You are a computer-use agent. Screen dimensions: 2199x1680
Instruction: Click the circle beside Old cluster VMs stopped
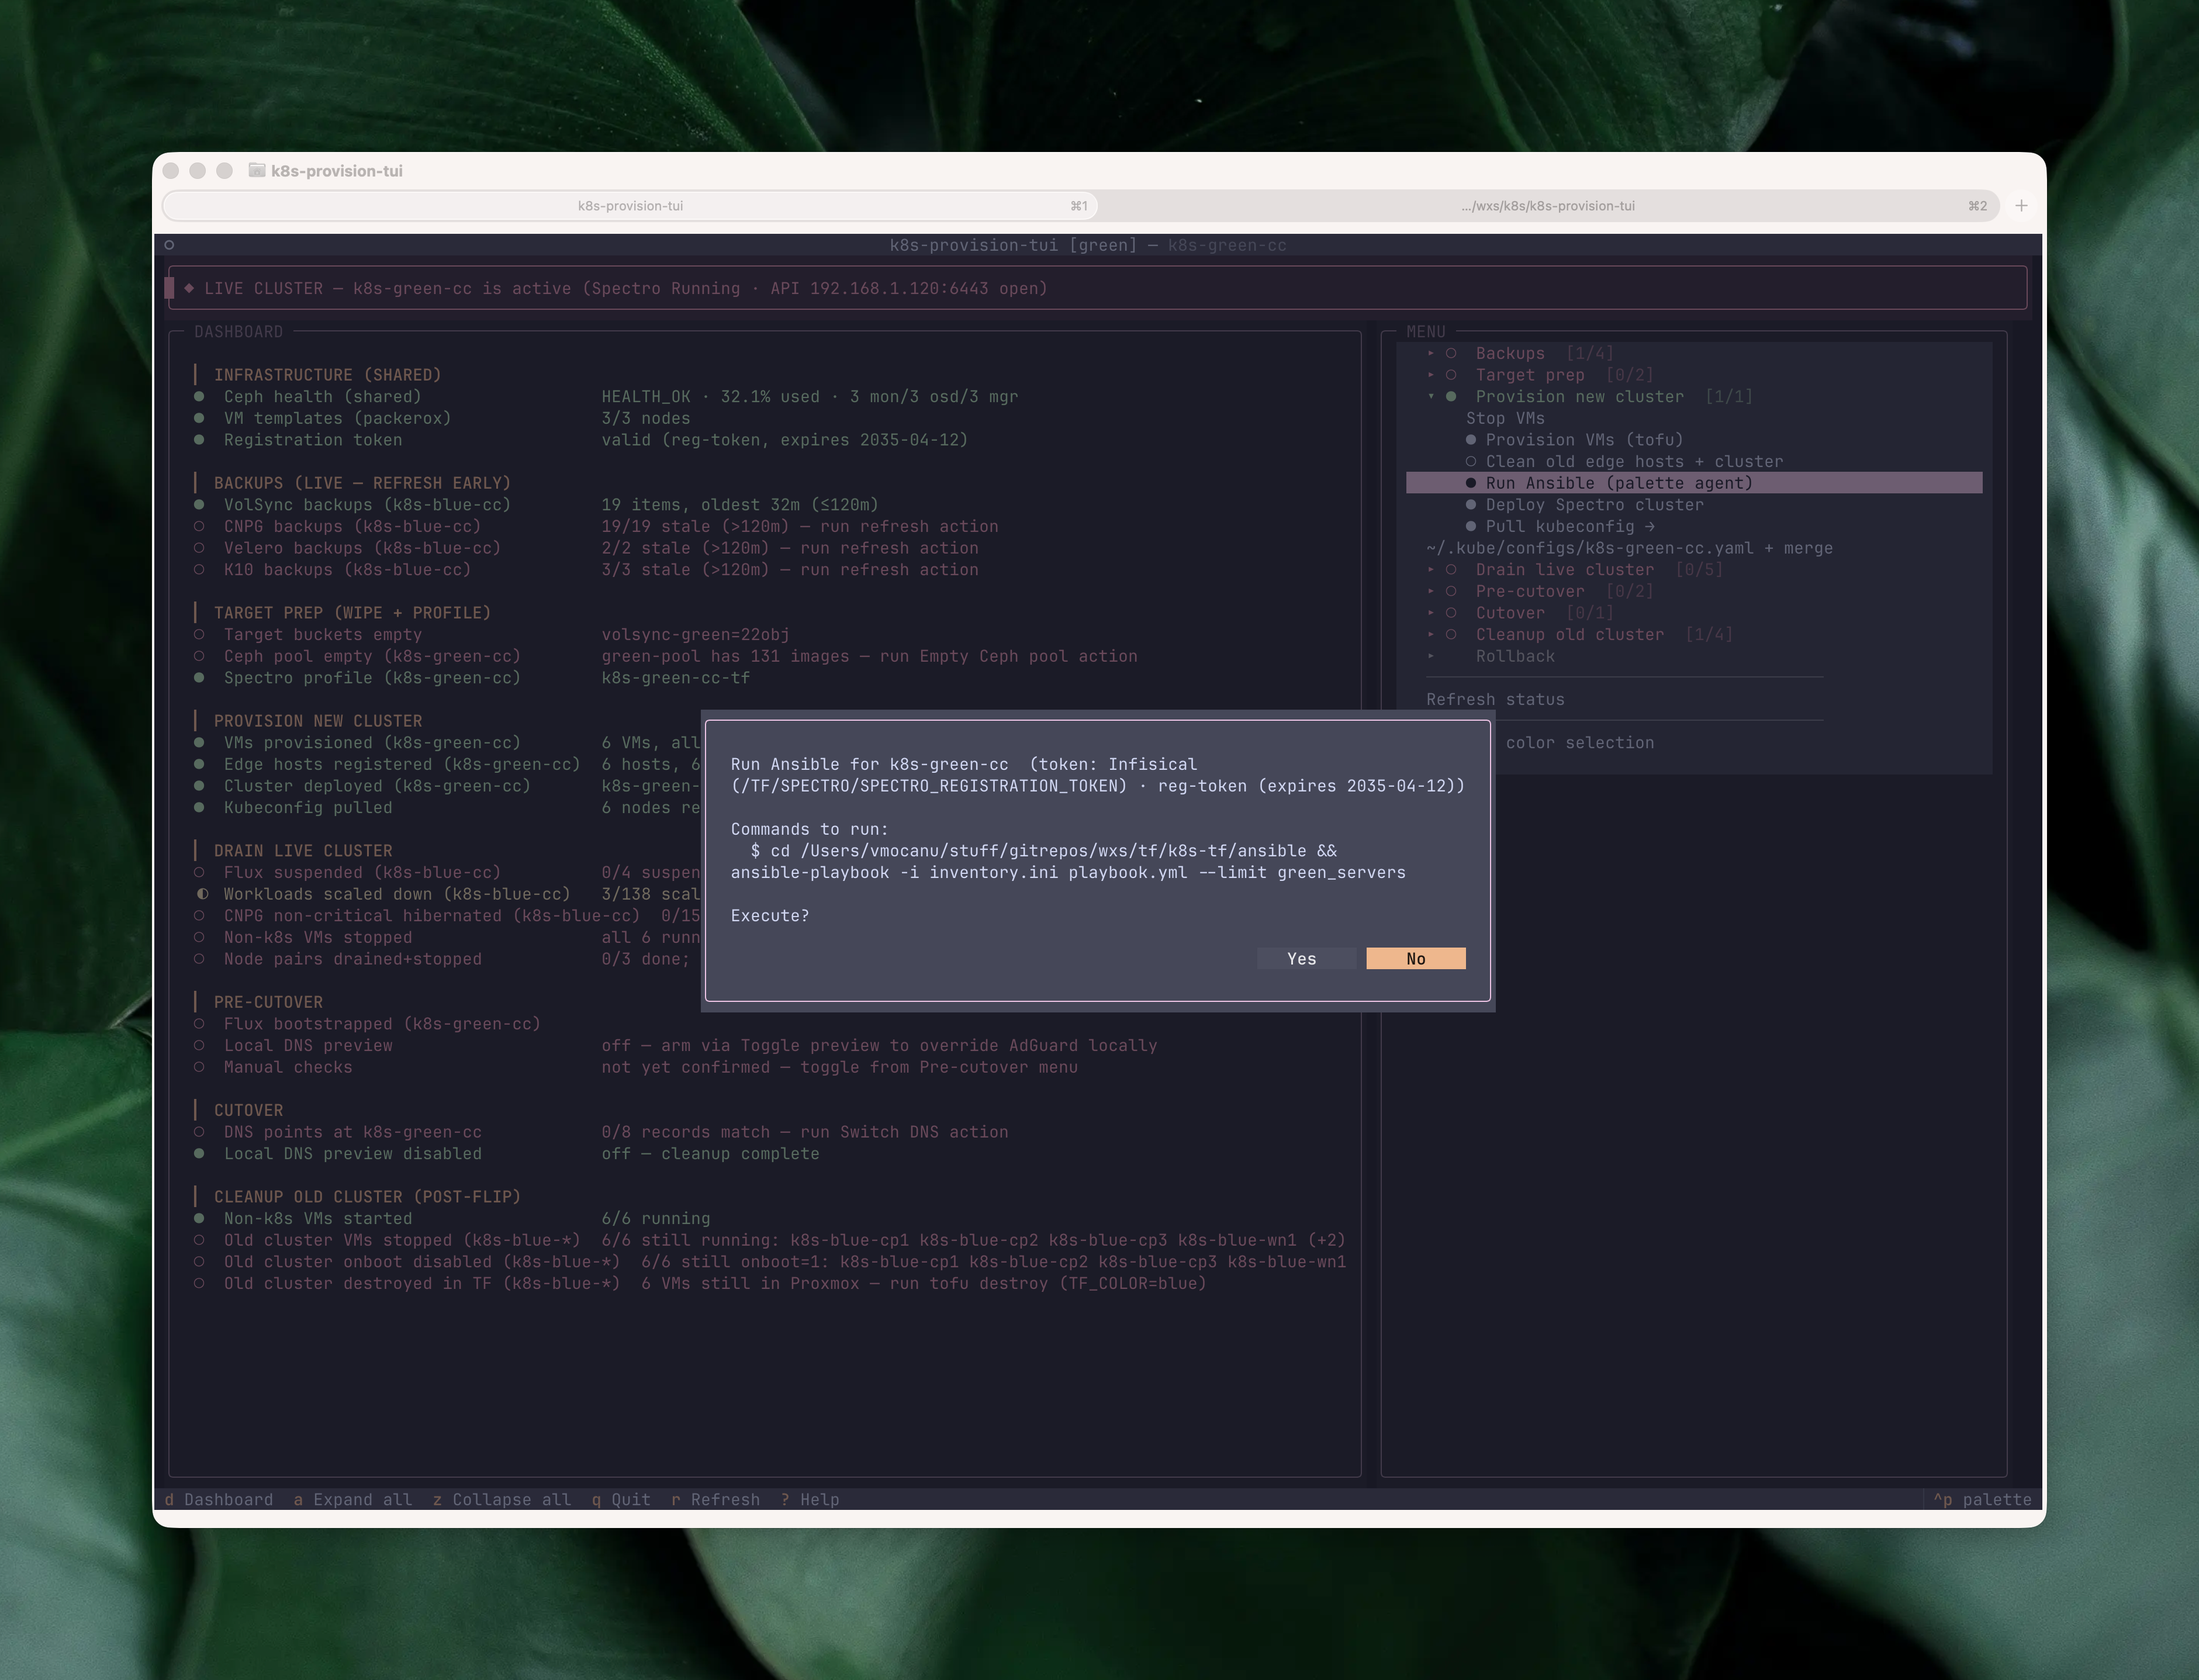tap(199, 1240)
